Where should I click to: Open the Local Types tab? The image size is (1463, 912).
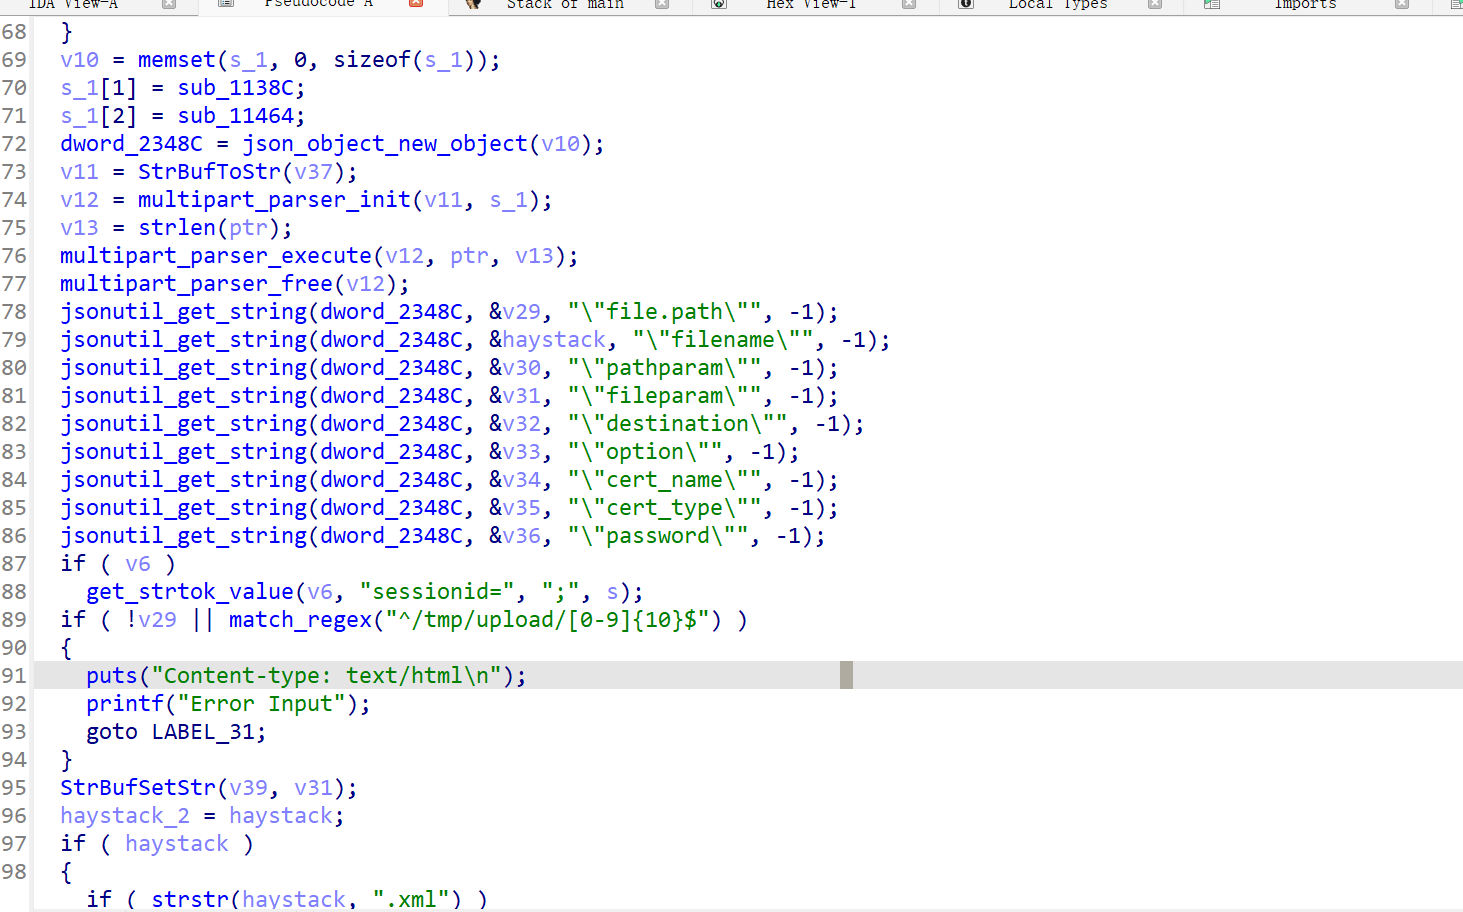[1058, 4]
